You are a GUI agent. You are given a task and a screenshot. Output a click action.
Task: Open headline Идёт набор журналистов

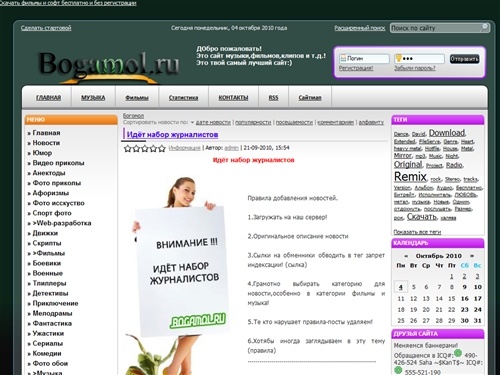pyautogui.click(x=172, y=135)
